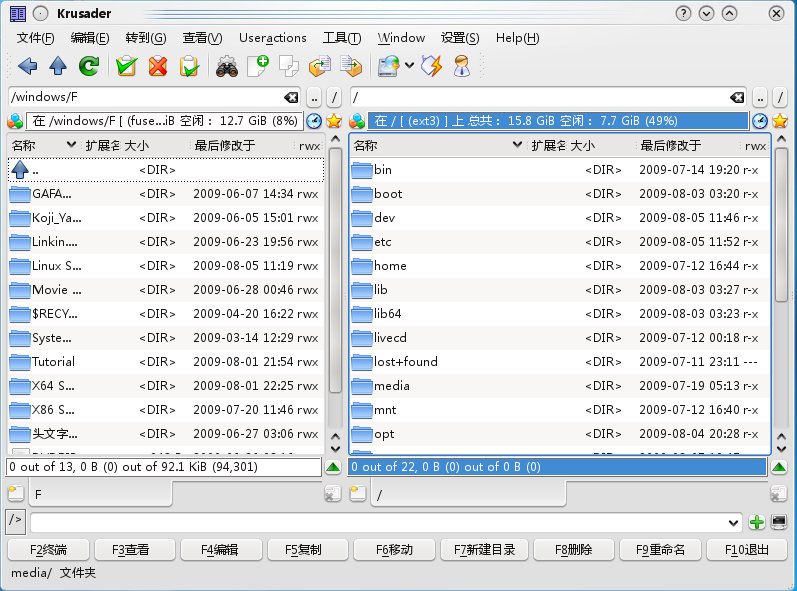Select the lost+found folder row
The image size is (797, 591).
[560, 362]
